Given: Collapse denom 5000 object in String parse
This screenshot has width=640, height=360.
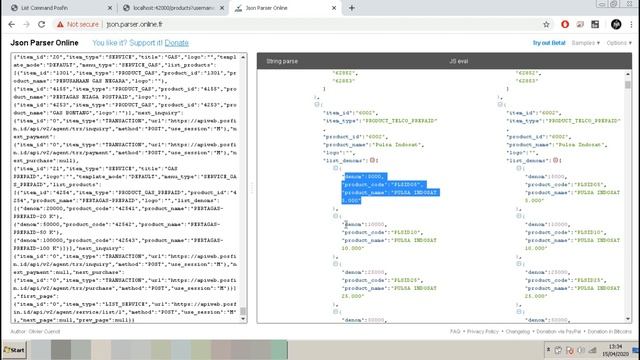Looking at the screenshot, I should pos(336,168).
